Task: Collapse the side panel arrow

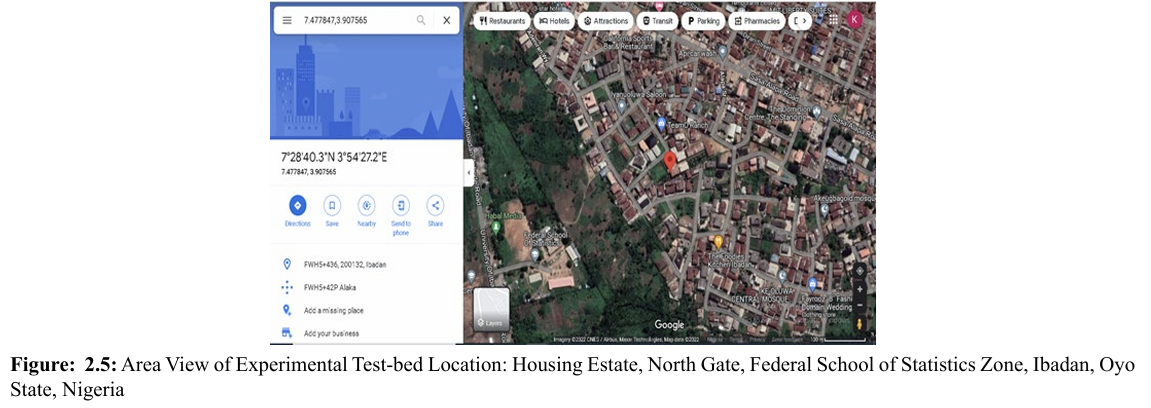Action: 468,173
